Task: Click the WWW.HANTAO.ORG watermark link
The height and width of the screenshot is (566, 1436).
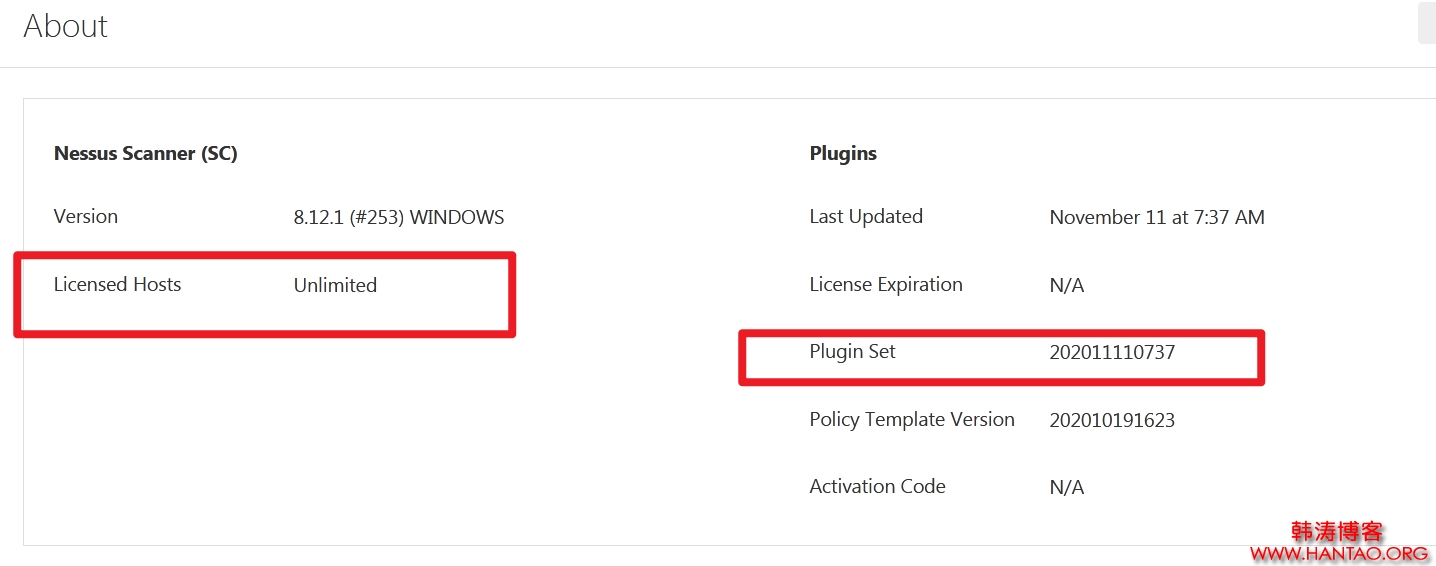Action: 1339,553
